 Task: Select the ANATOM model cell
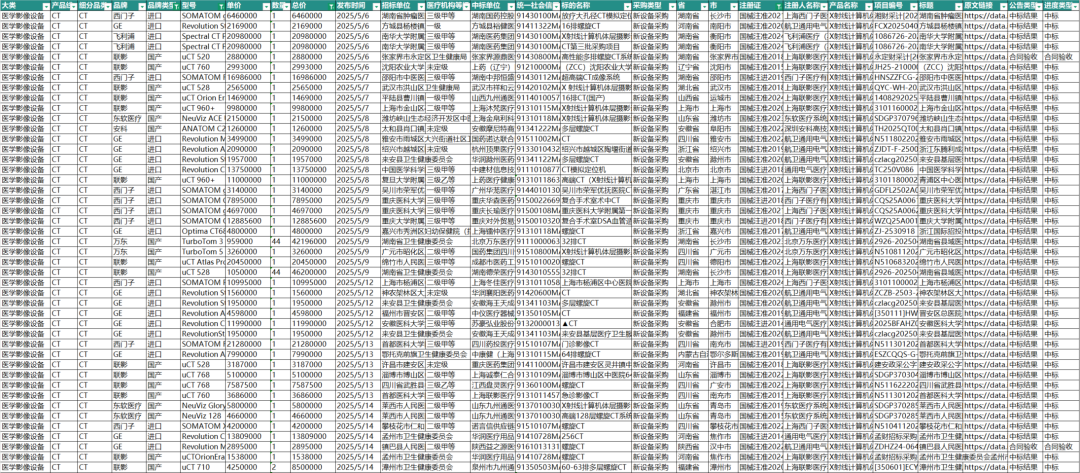click(203, 128)
